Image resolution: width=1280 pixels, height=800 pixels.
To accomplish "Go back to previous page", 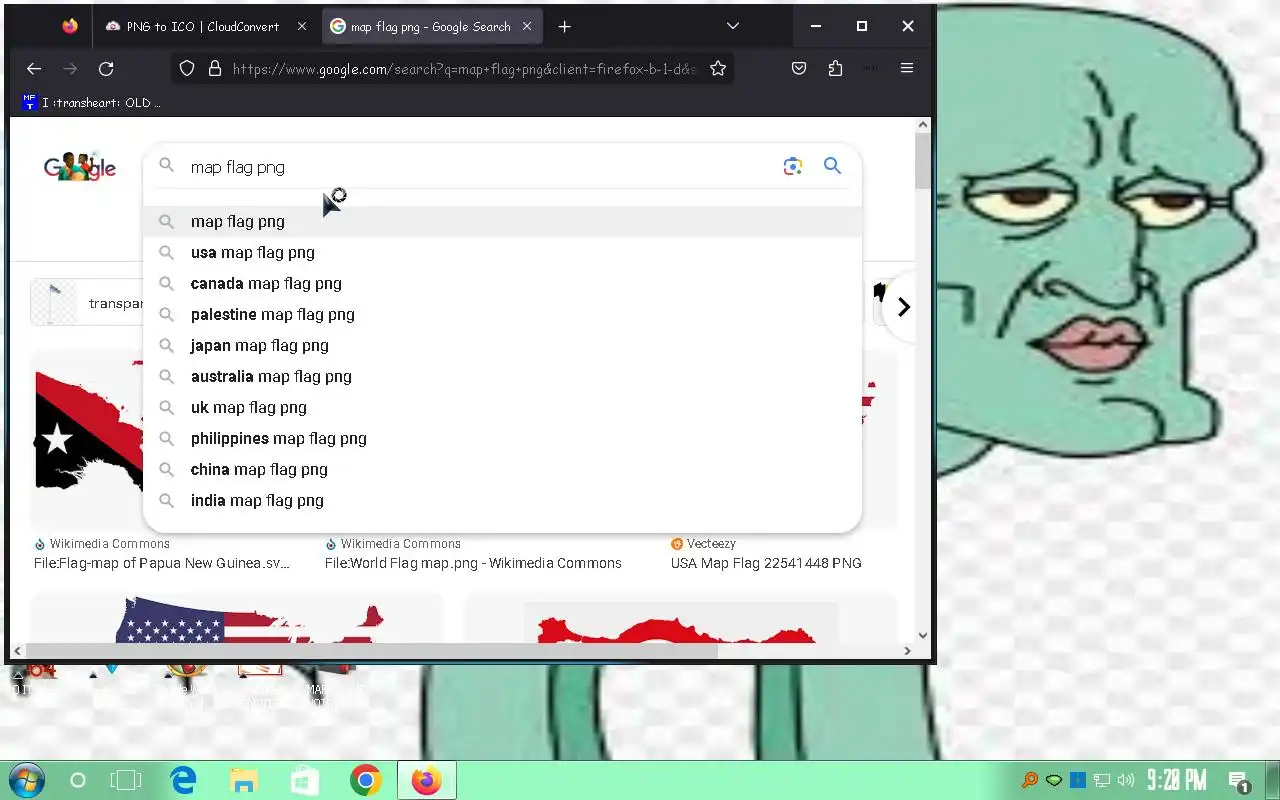I will (x=34, y=69).
